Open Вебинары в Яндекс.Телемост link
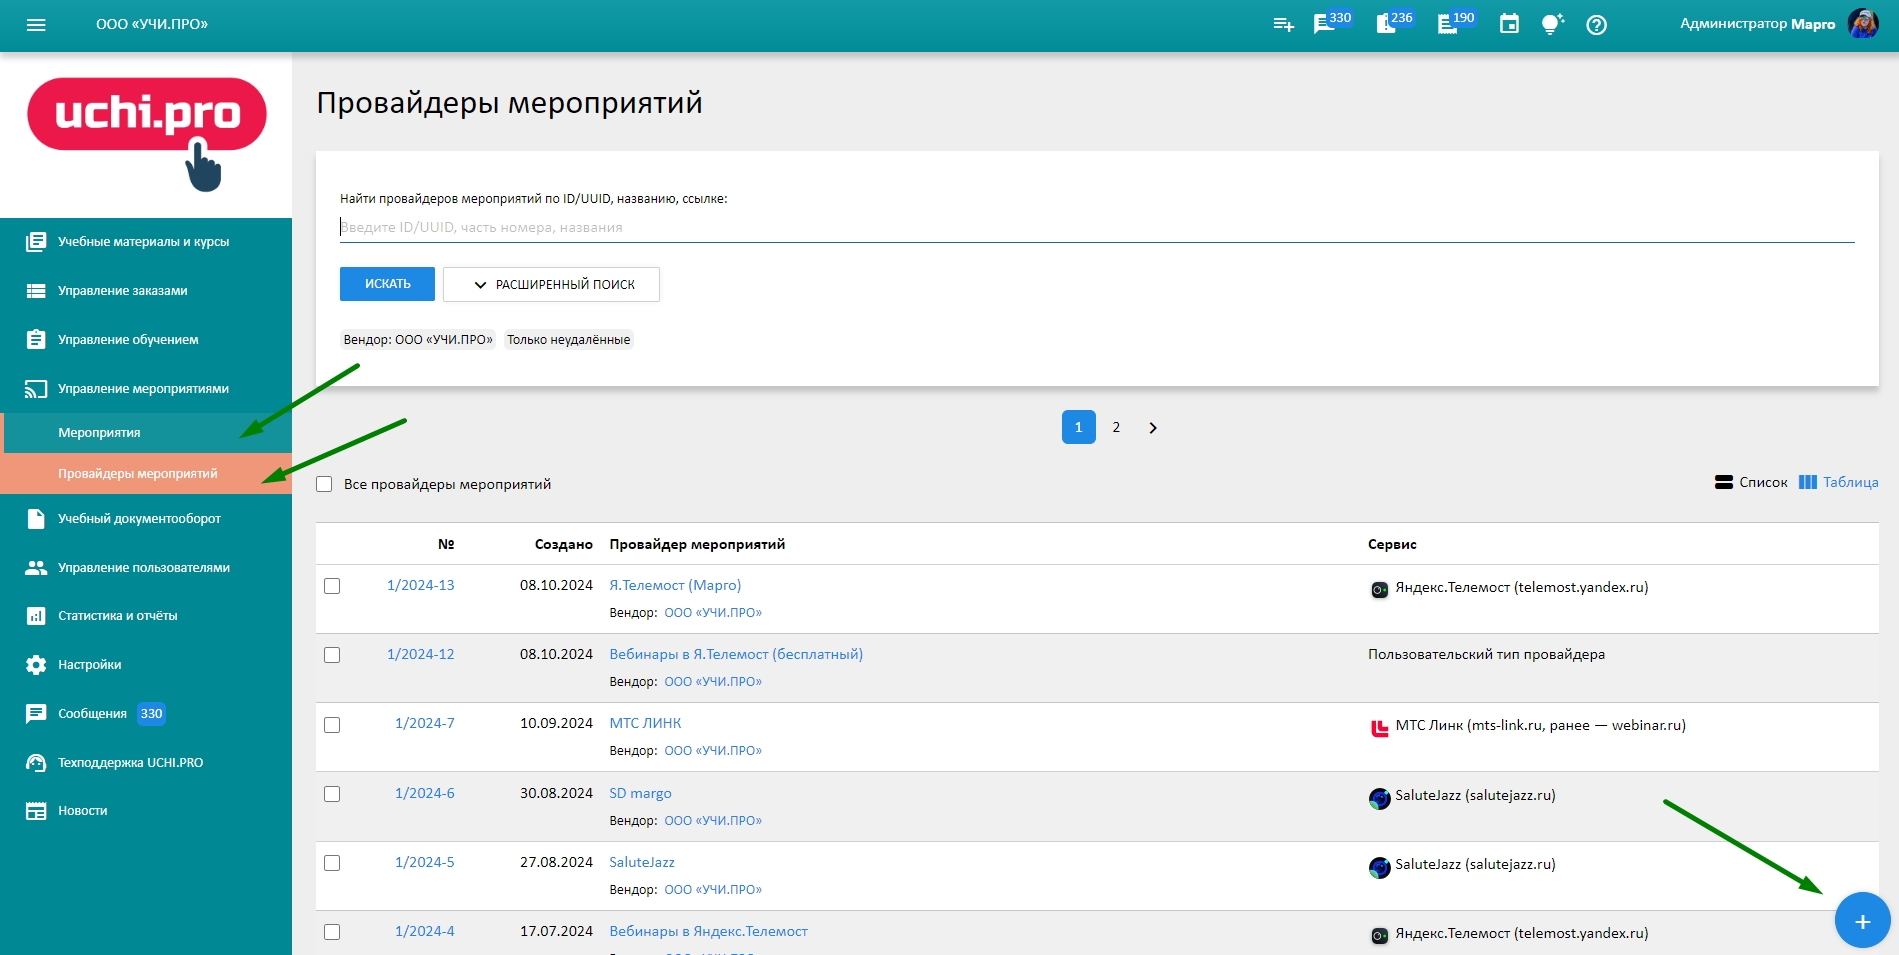1899x955 pixels. click(708, 931)
